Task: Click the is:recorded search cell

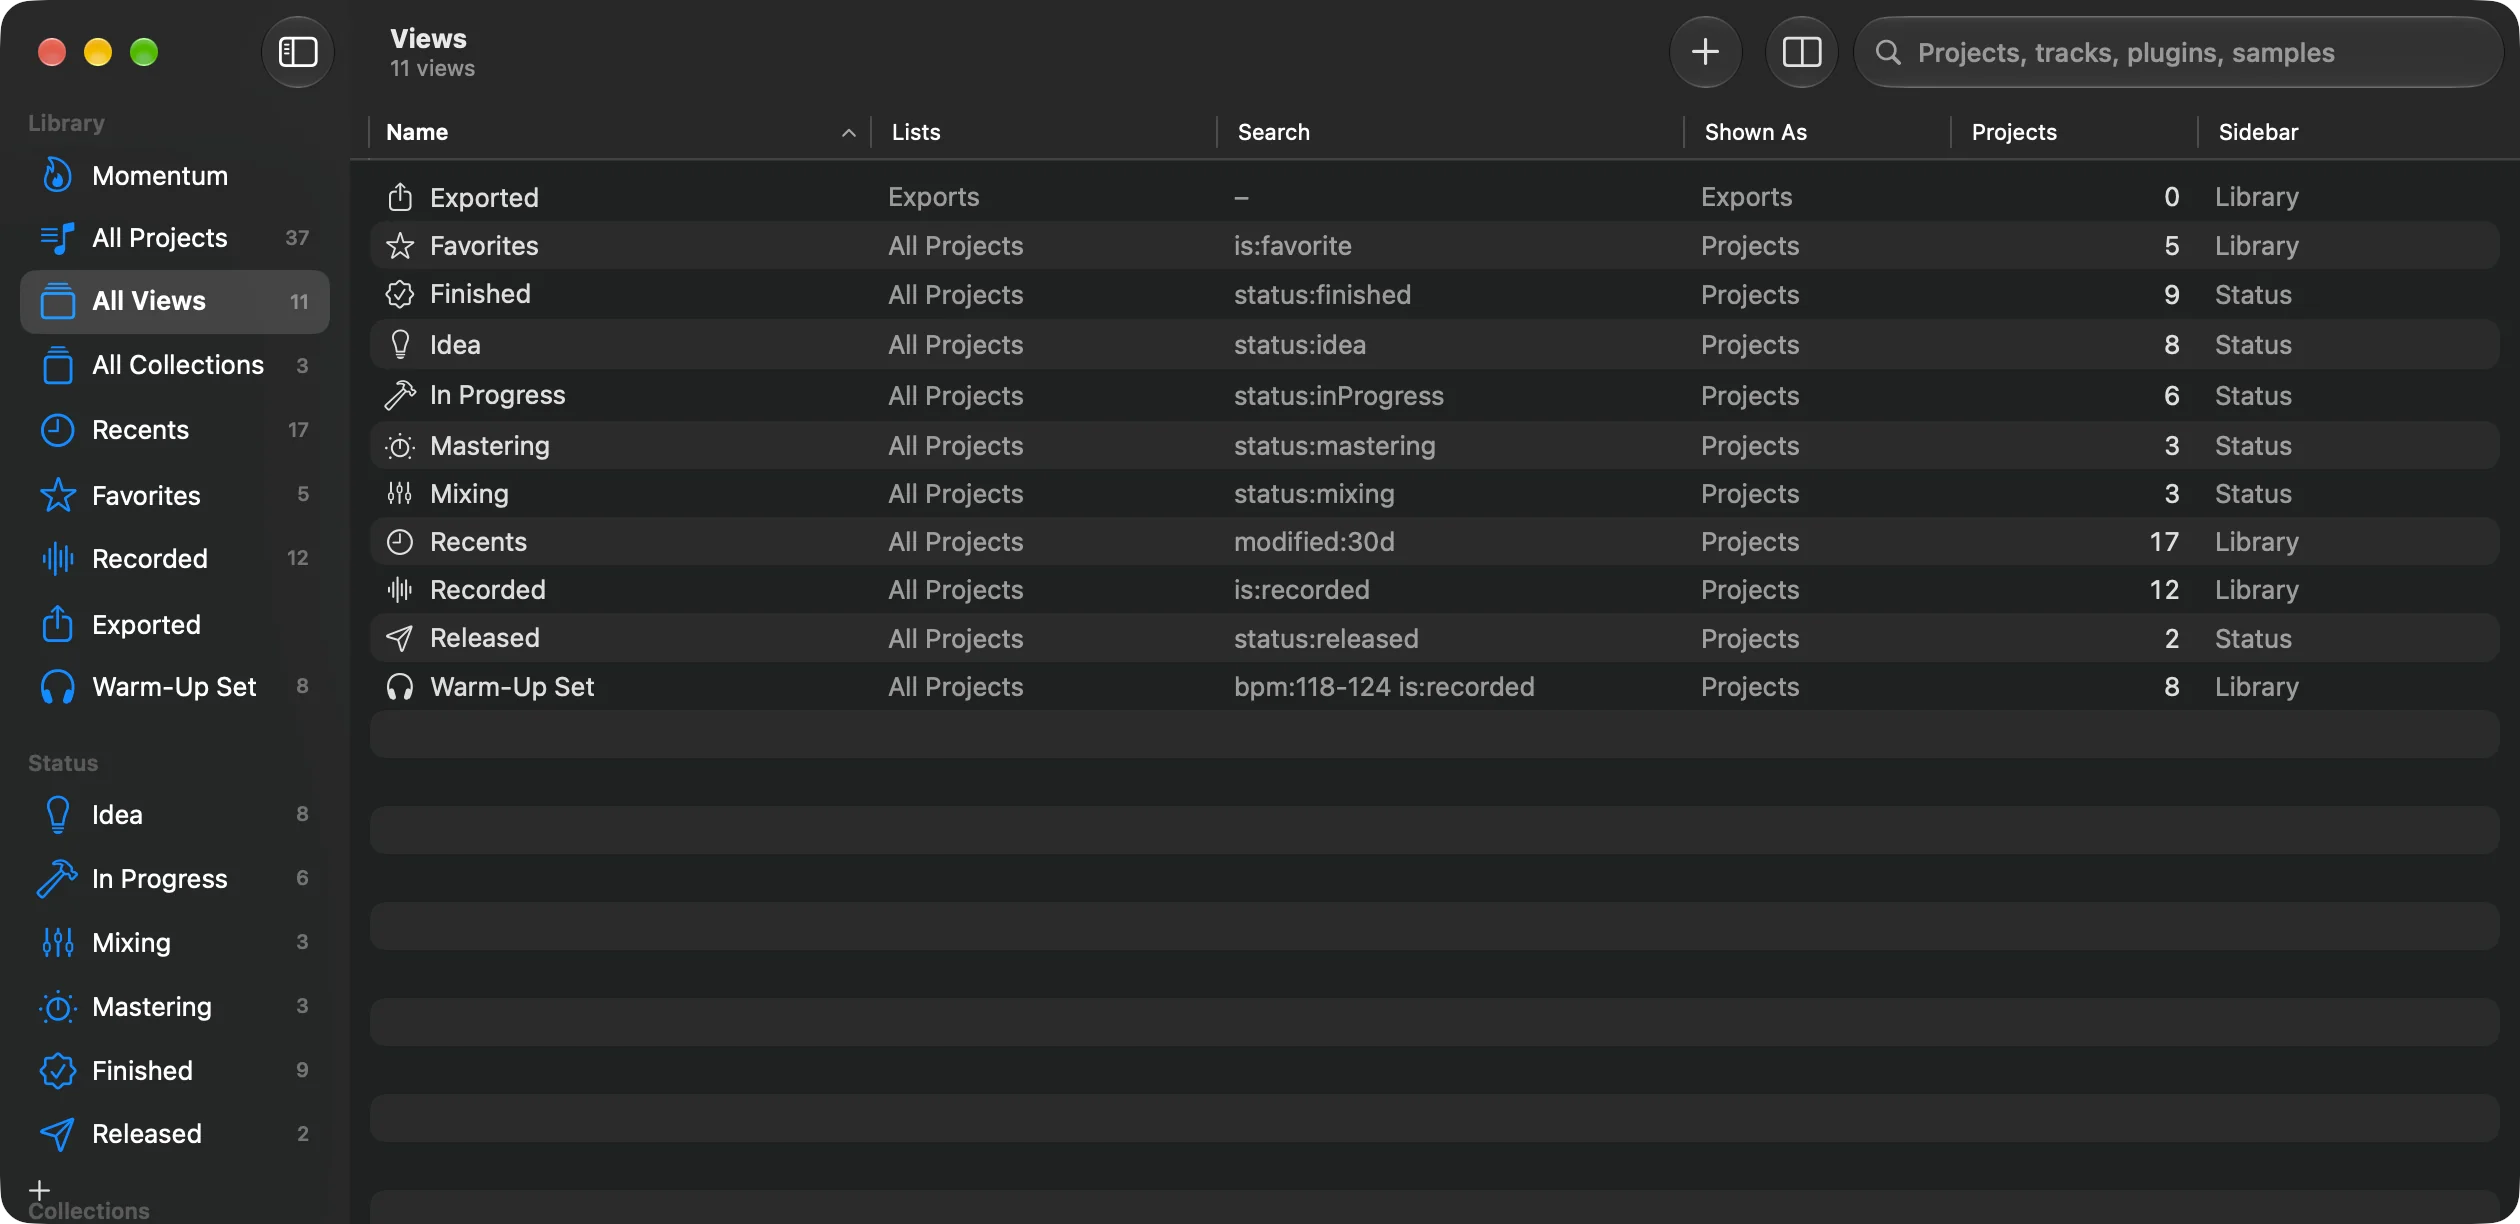Action: point(1301,590)
